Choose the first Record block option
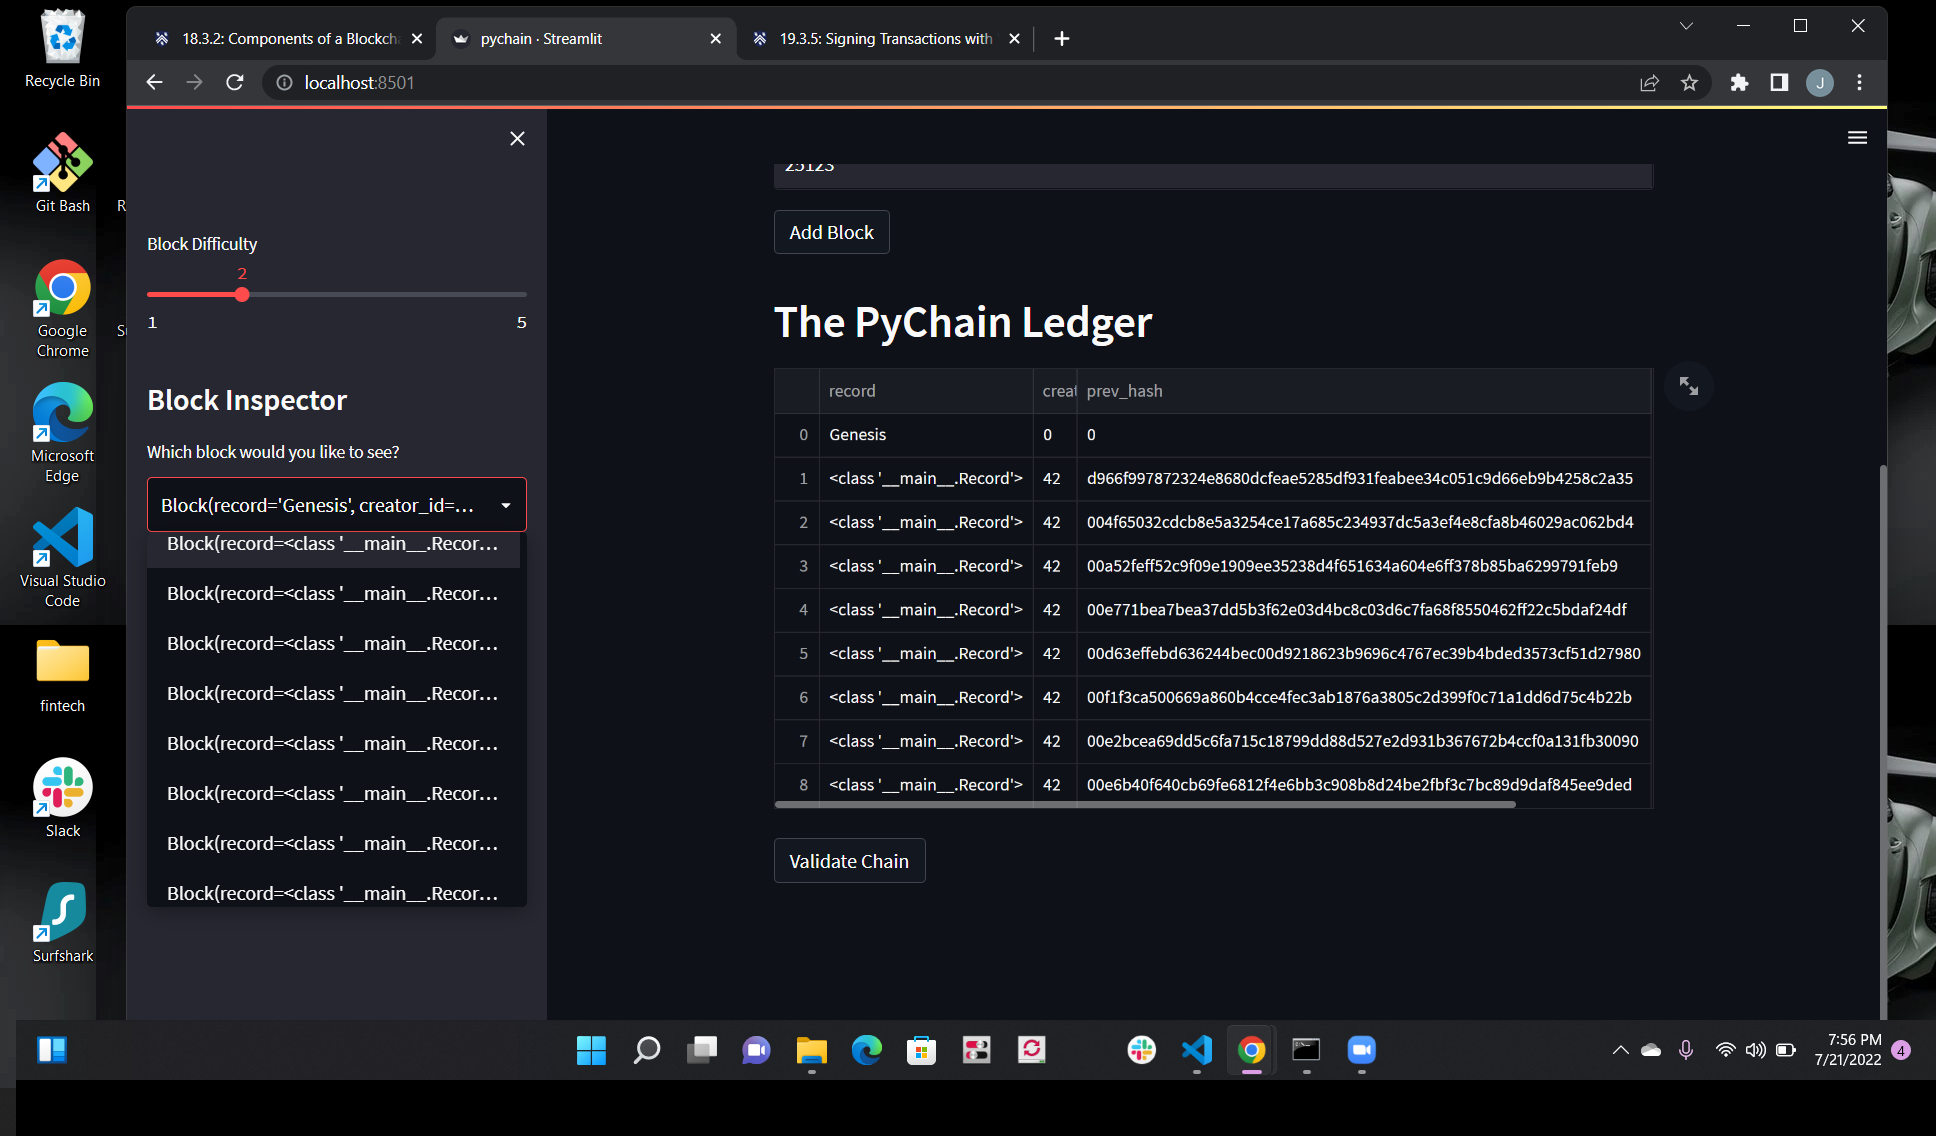This screenshot has height=1136, width=1936. (x=333, y=544)
